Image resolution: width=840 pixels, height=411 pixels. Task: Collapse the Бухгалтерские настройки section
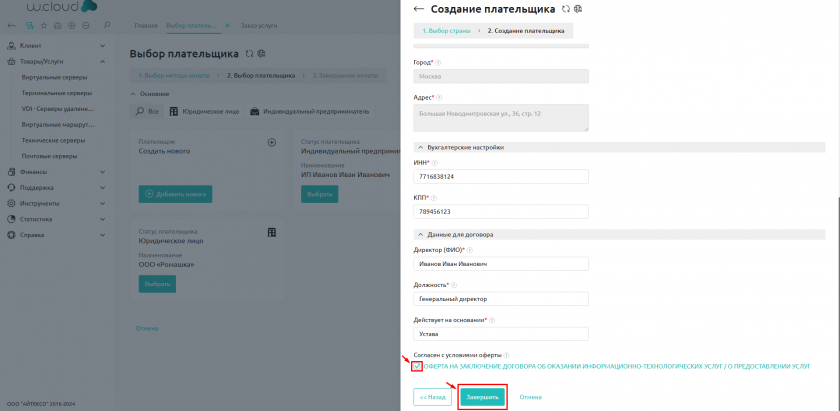[x=417, y=147]
